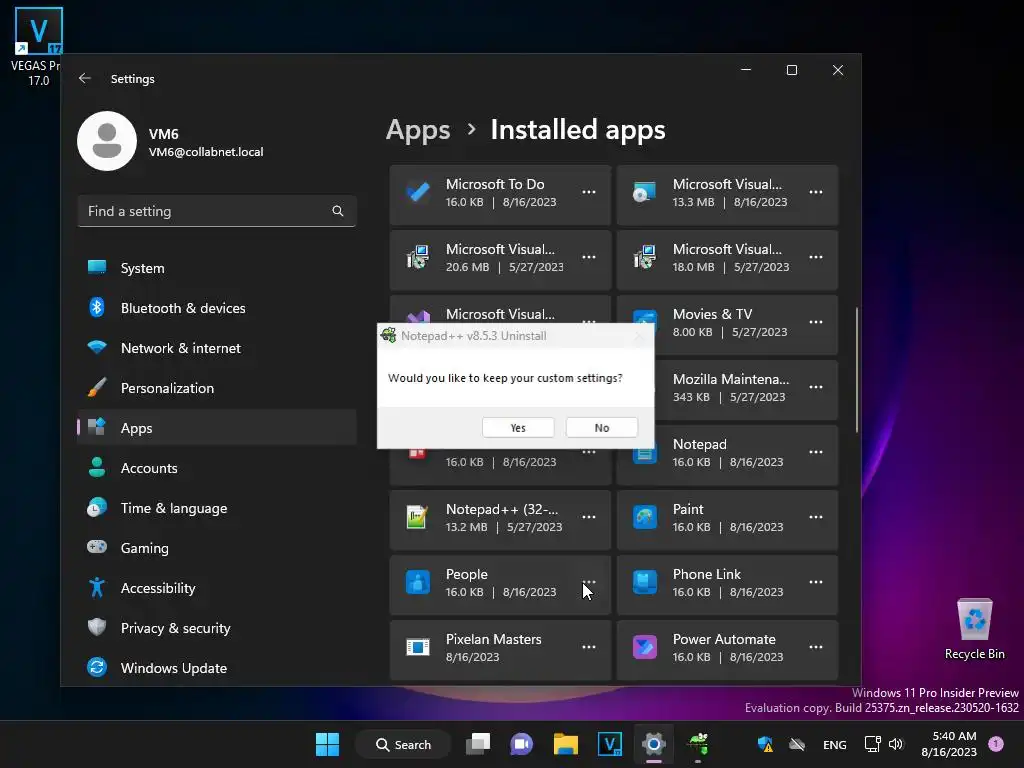Screen dimensions: 1024x768
Task: Click the Gaming controller icon
Action: coord(97,547)
